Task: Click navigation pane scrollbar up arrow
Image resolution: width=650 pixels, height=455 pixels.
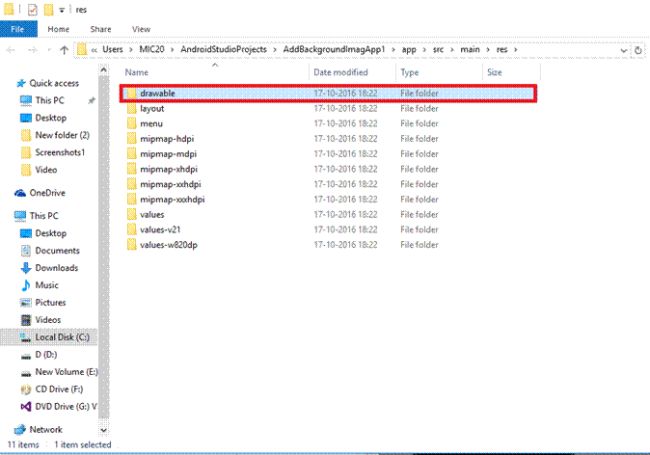Action: (104, 70)
